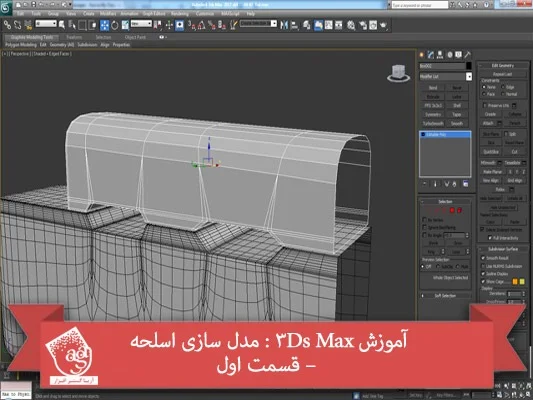The width and height of the screenshot is (533, 400).
Task: Click the Mirror tool icon
Action: 284,25
